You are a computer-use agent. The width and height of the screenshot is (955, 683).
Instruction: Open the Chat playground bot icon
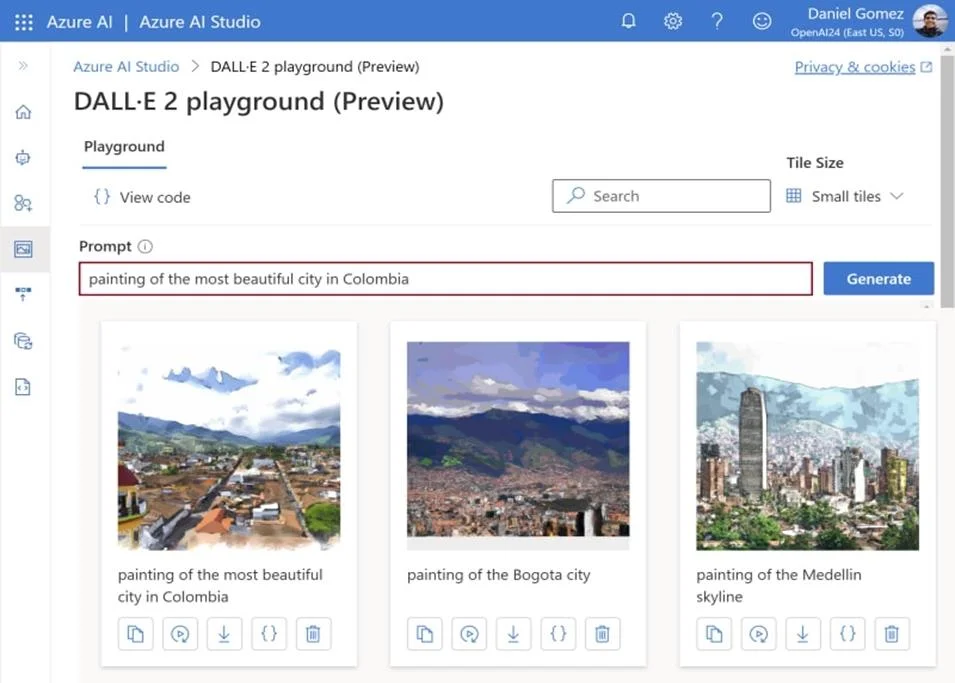point(23,158)
